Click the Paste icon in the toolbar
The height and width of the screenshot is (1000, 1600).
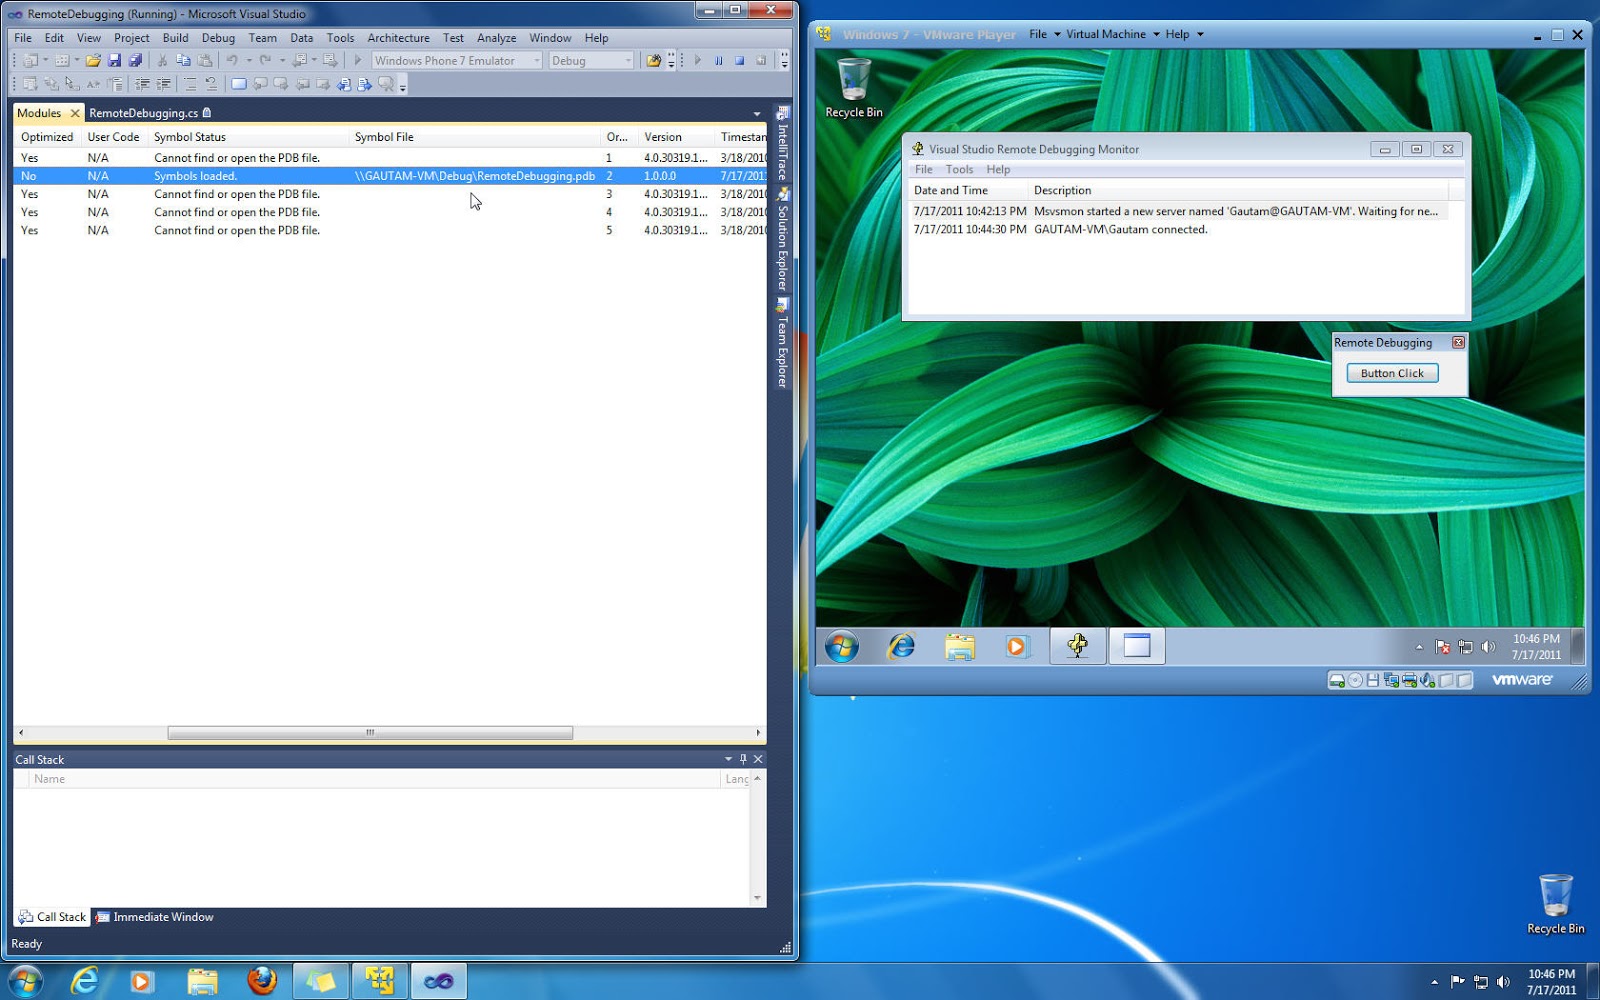pyautogui.click(x=204, y=60)
